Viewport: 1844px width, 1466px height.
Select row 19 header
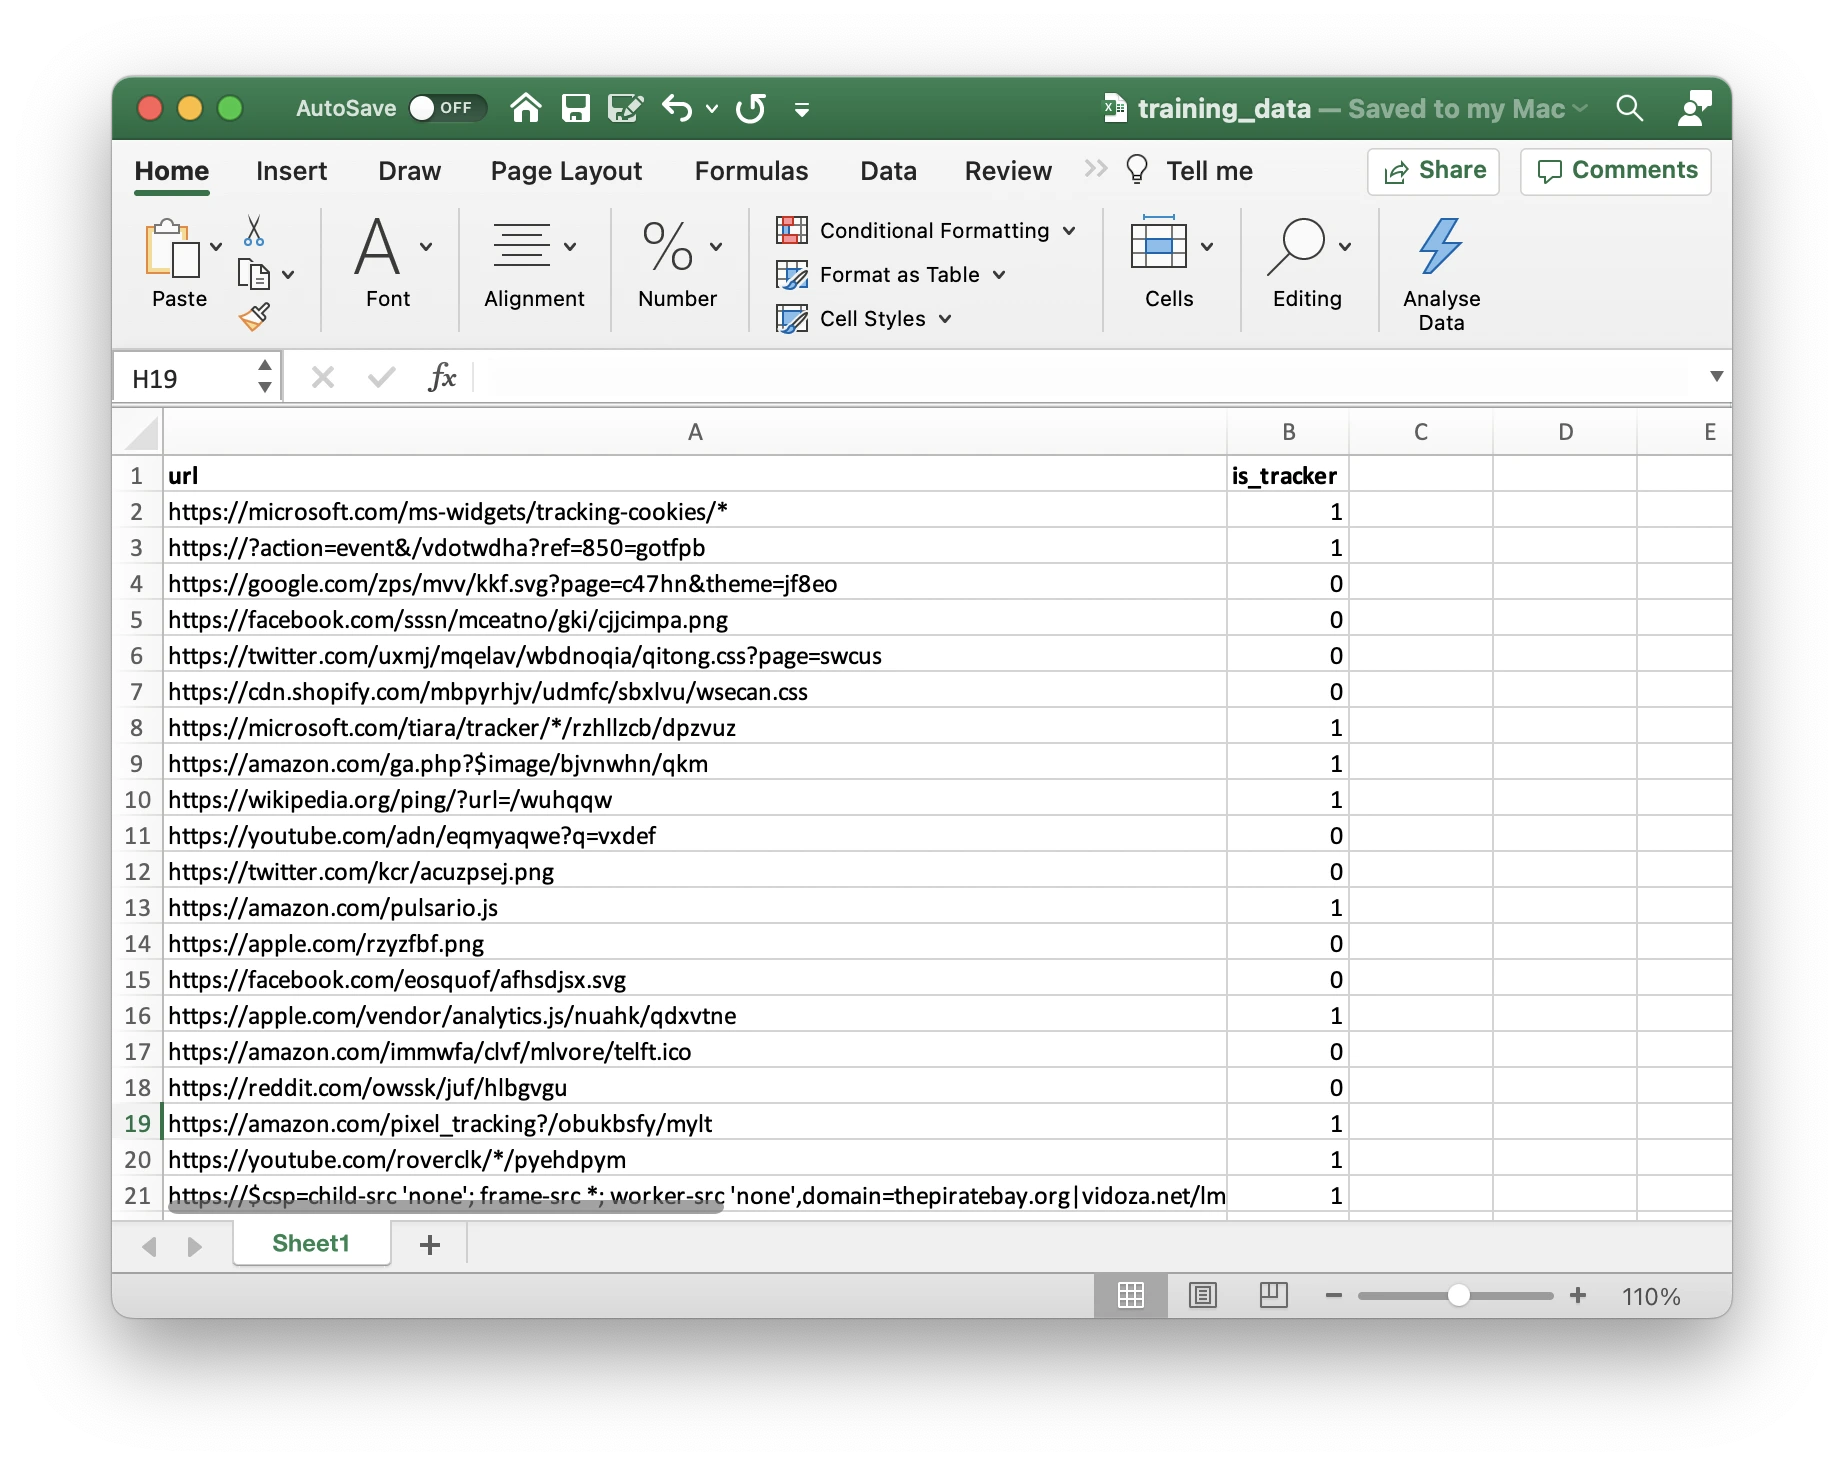click(137, 1123)
